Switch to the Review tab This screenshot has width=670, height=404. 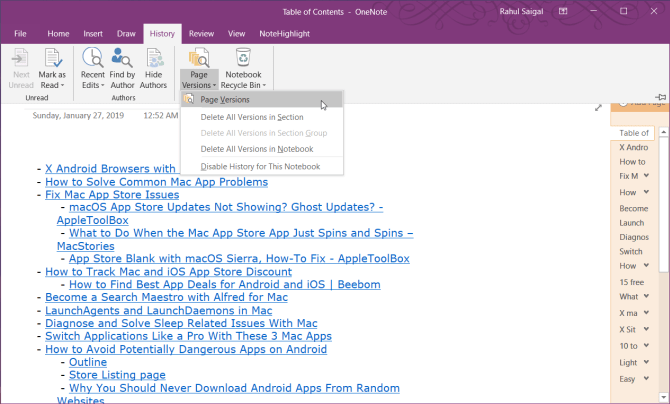201,33
